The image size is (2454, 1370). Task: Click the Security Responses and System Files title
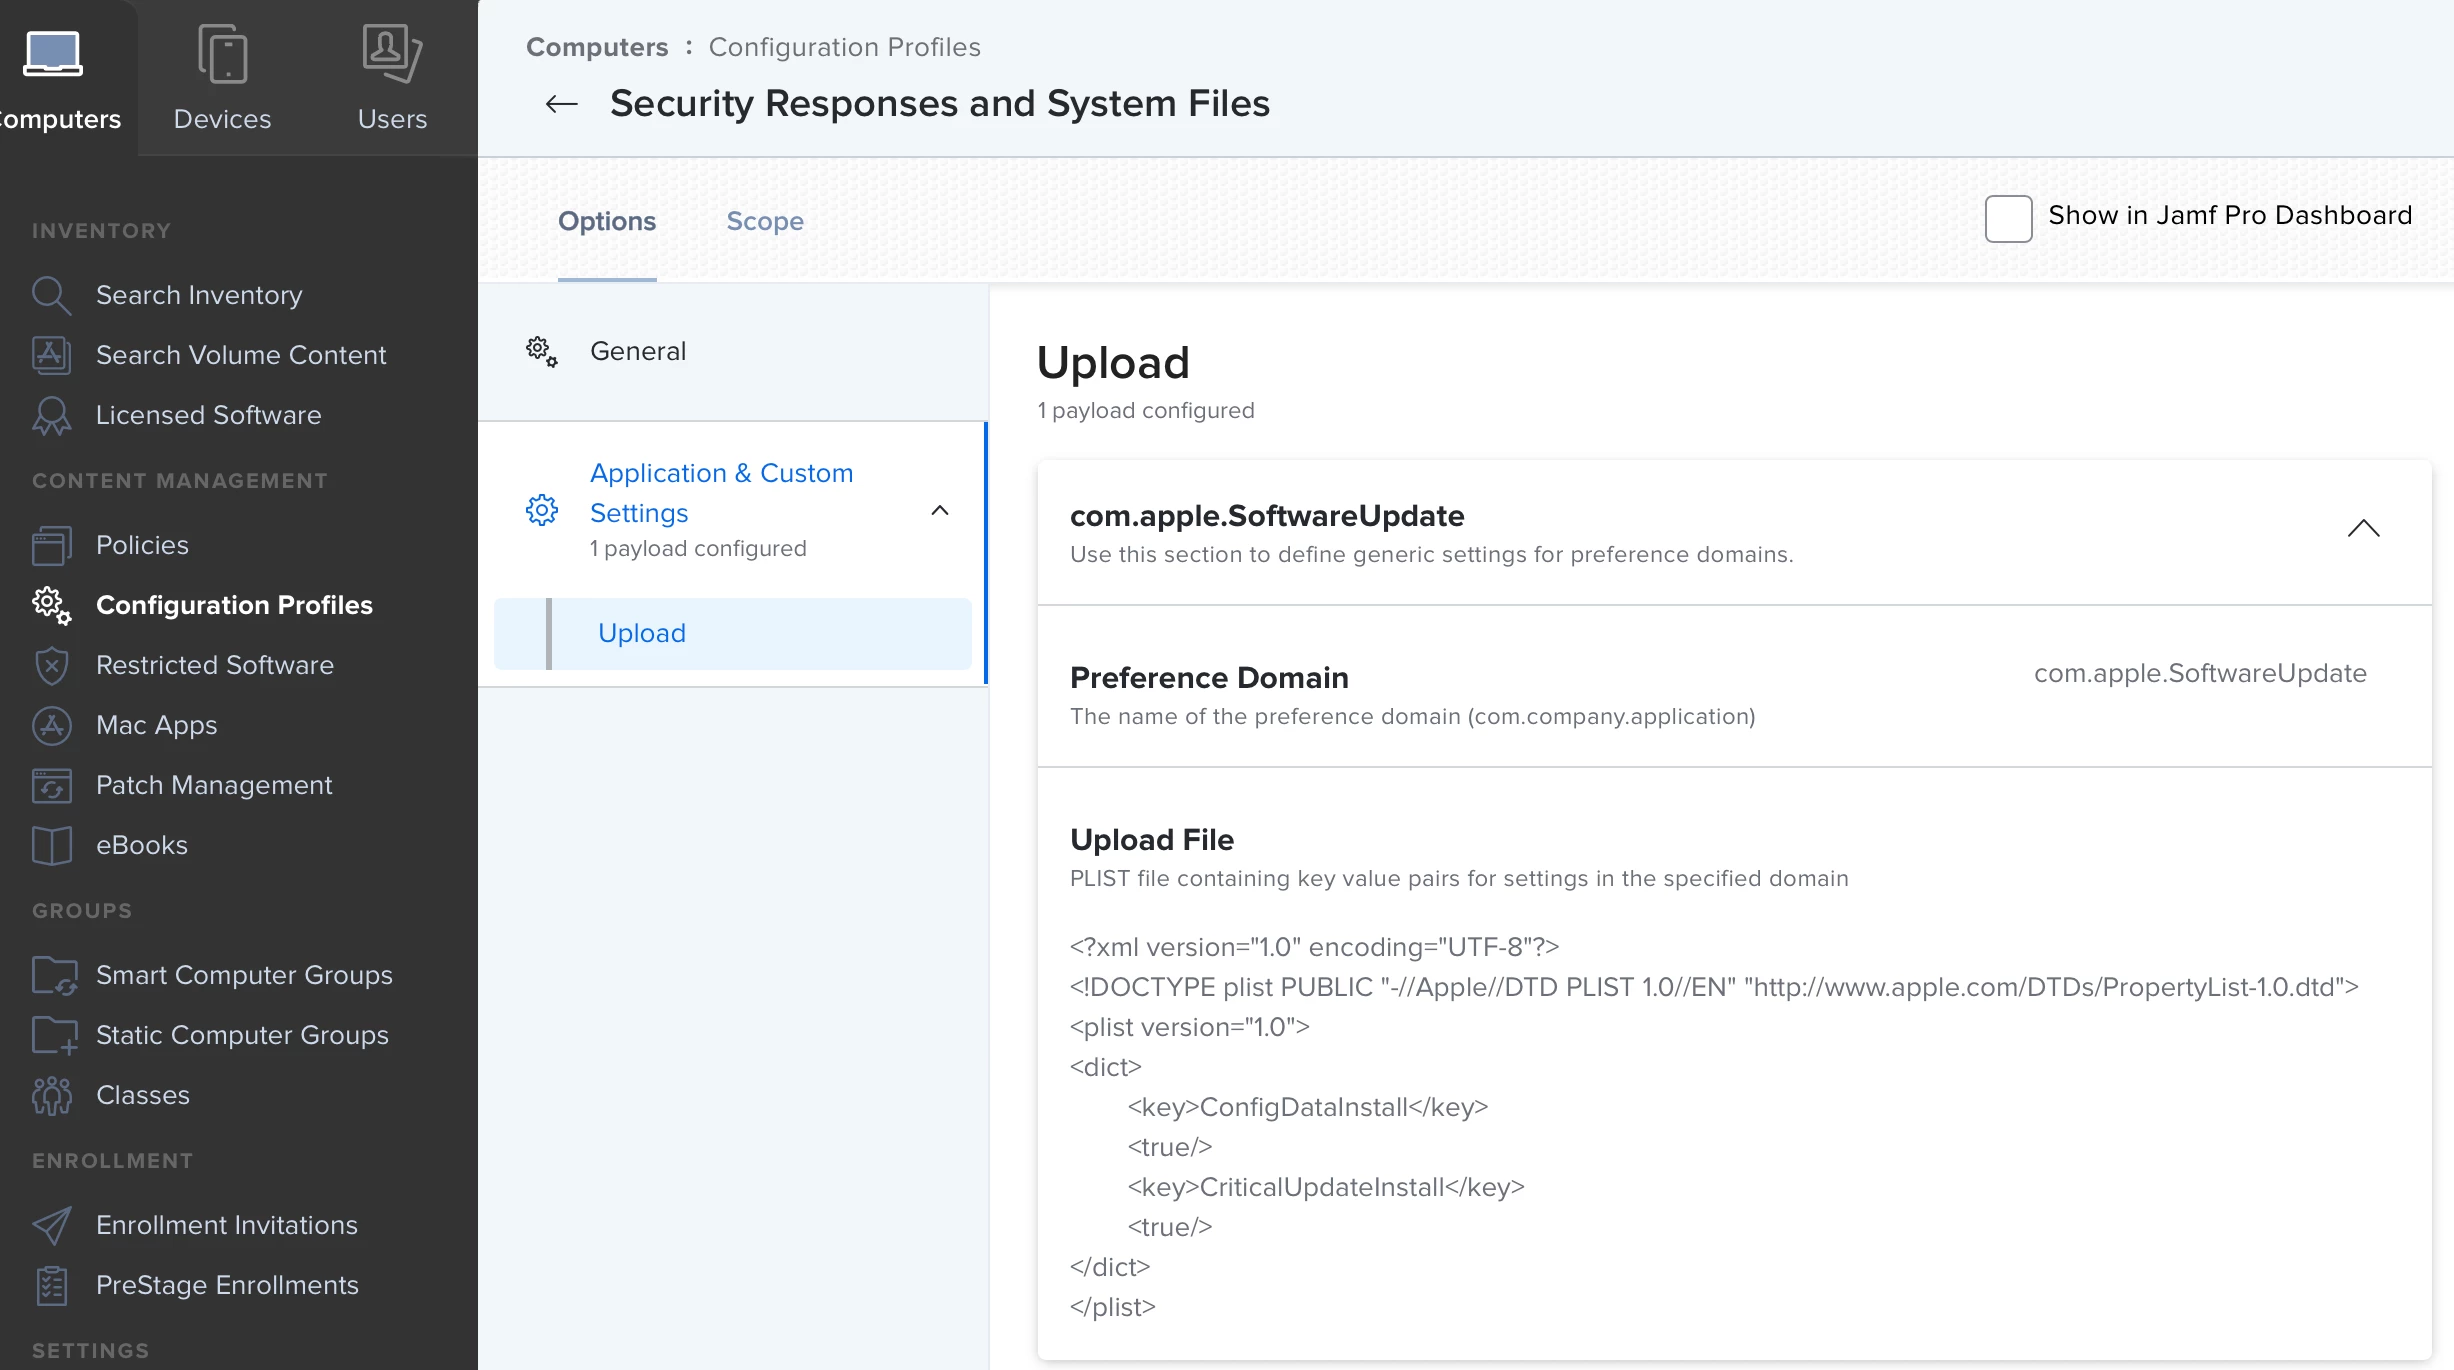click(x=940, y=104)
